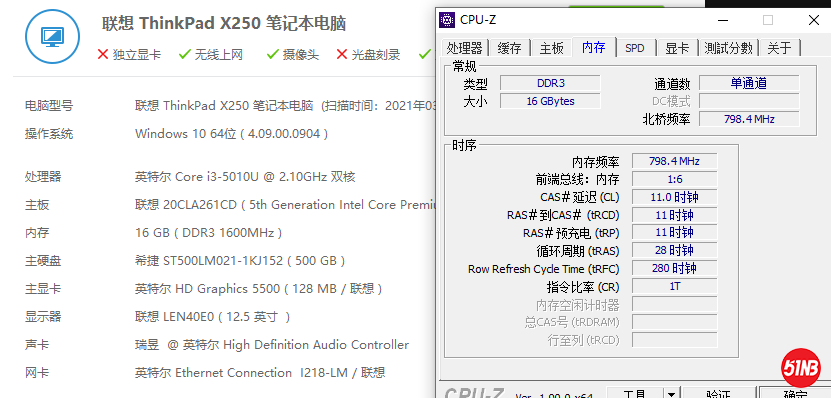
Task: Click the 前端总线:内存 ratio value 1:6
Action: 674,179
